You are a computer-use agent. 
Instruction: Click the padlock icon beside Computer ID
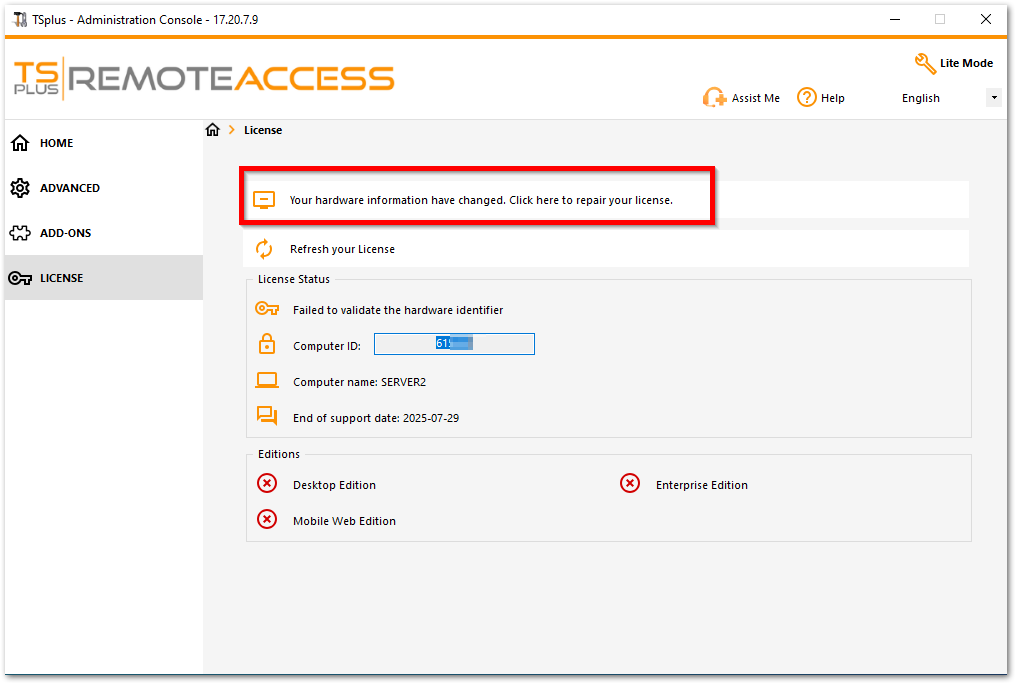tap(267, 345)
